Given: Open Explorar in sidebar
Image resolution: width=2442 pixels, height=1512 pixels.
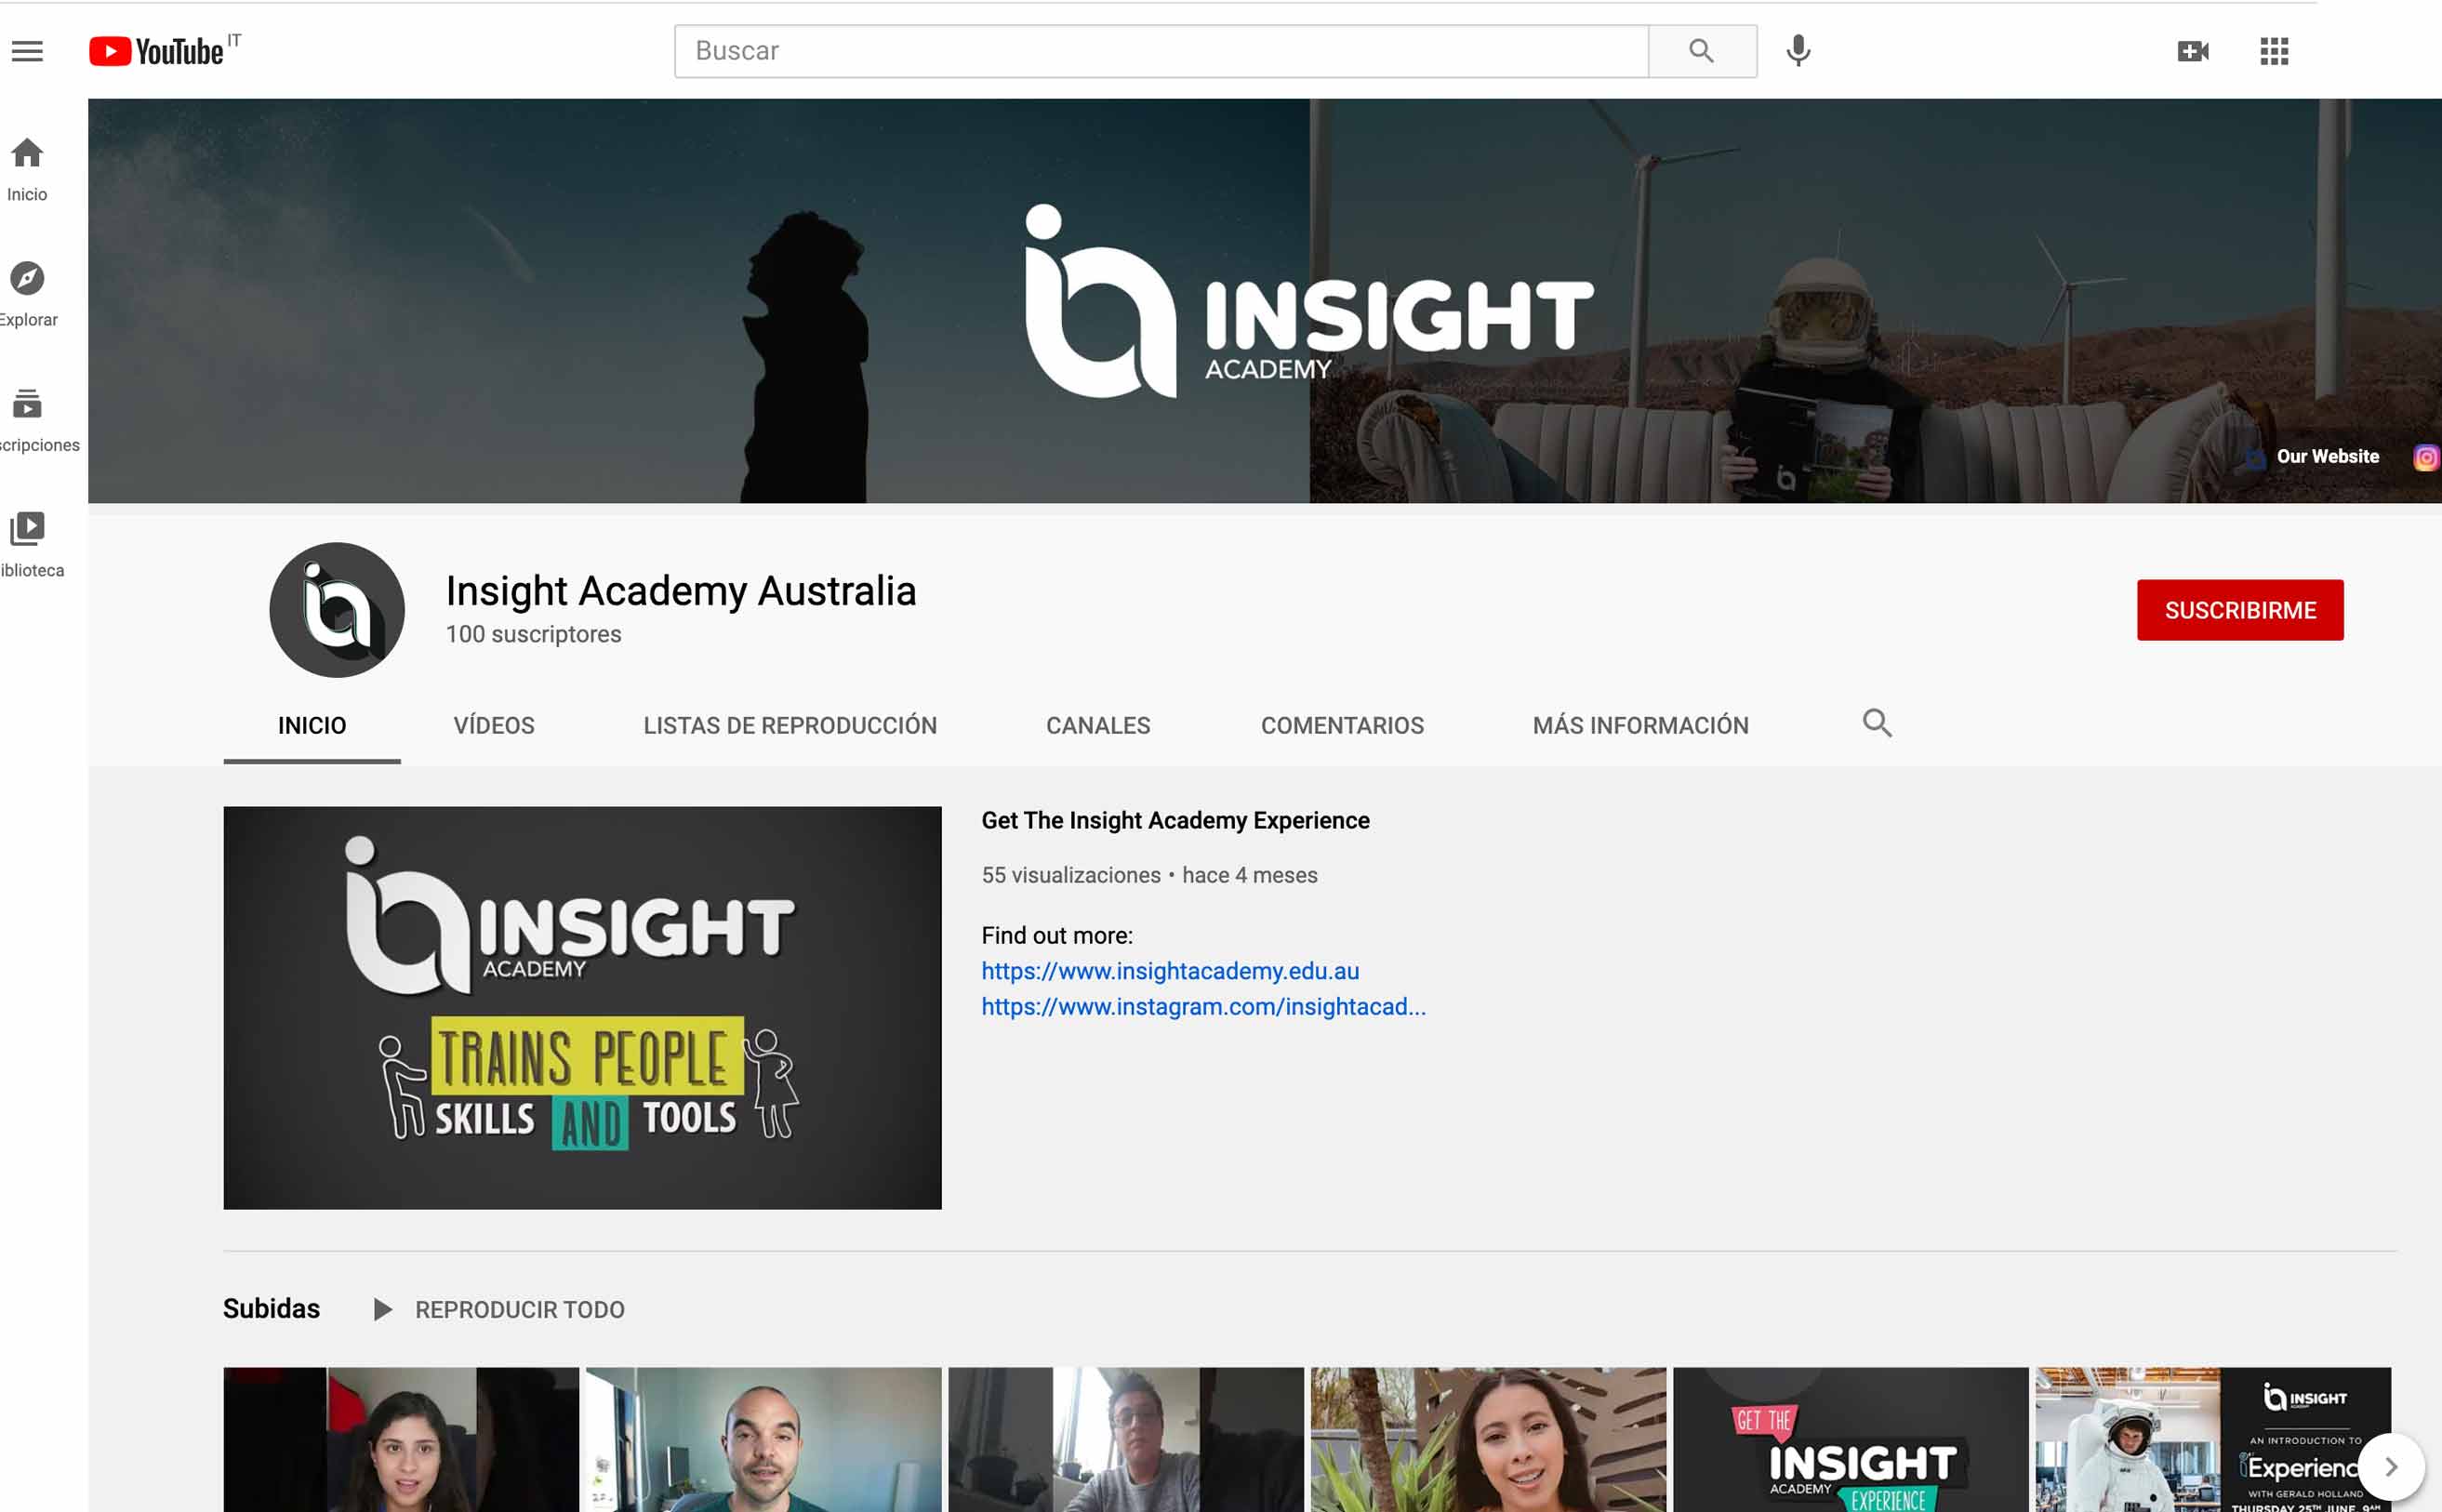Looking at the screenshot, I should click(27, 295).
